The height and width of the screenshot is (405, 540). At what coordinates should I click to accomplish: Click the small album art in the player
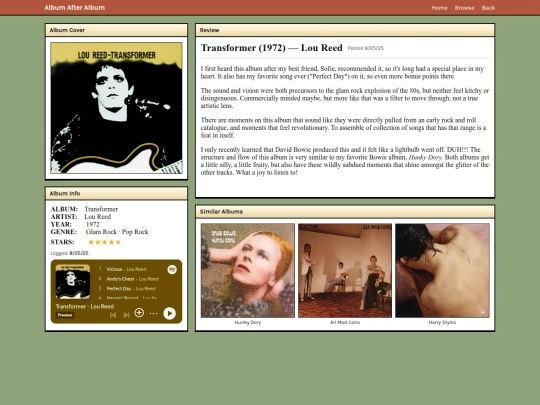pyautogui.click(x=73, y=281)
